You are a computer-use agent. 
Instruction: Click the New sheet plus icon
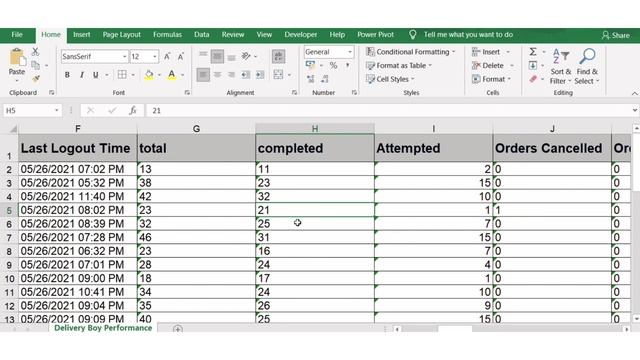178,329
